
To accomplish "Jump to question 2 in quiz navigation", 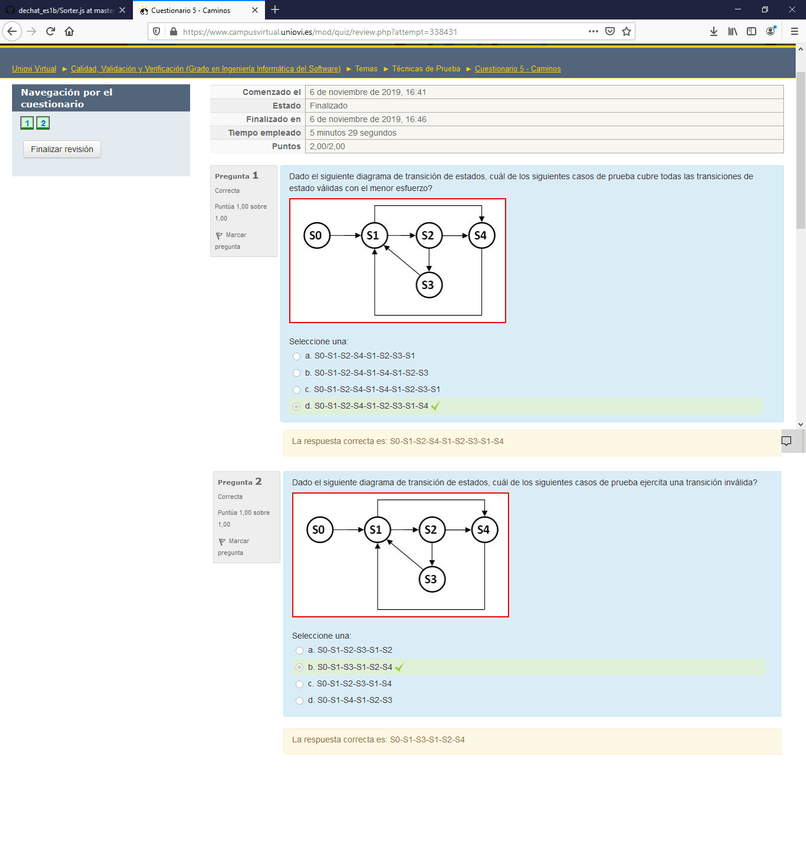I will pos(43,123).
